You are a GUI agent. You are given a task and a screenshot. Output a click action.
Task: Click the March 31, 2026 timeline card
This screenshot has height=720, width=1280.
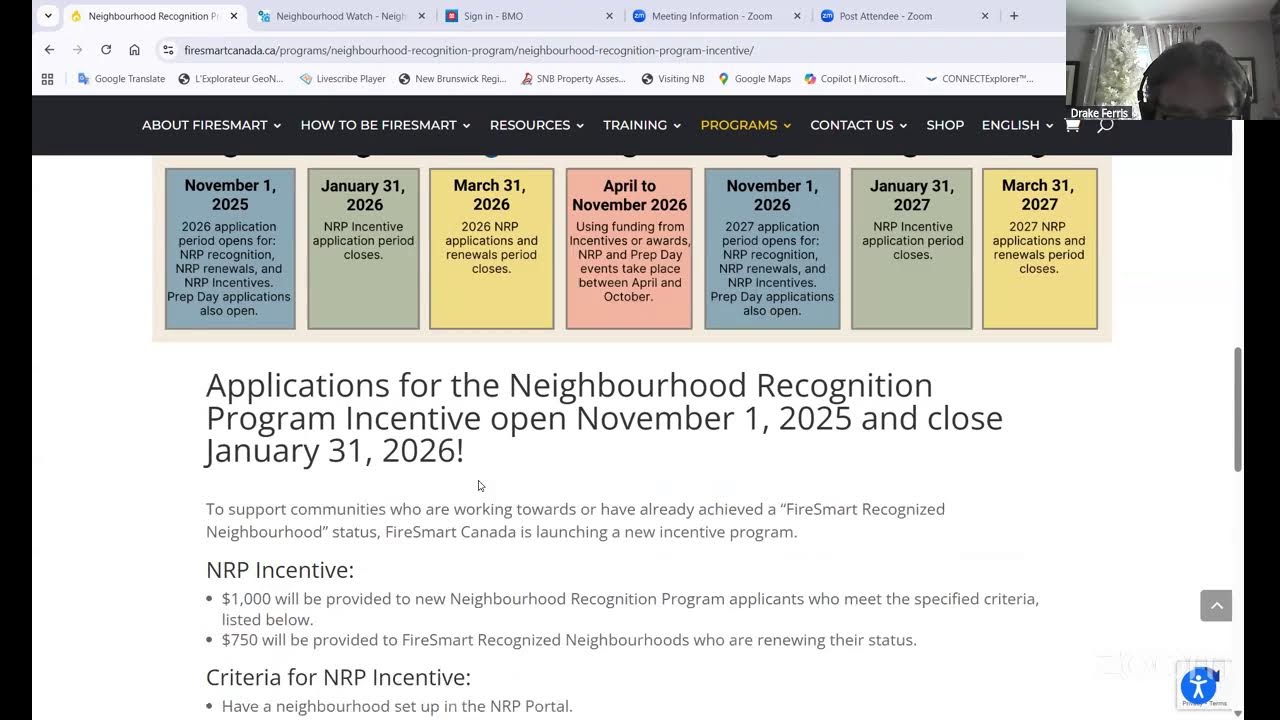coord(491,248)
